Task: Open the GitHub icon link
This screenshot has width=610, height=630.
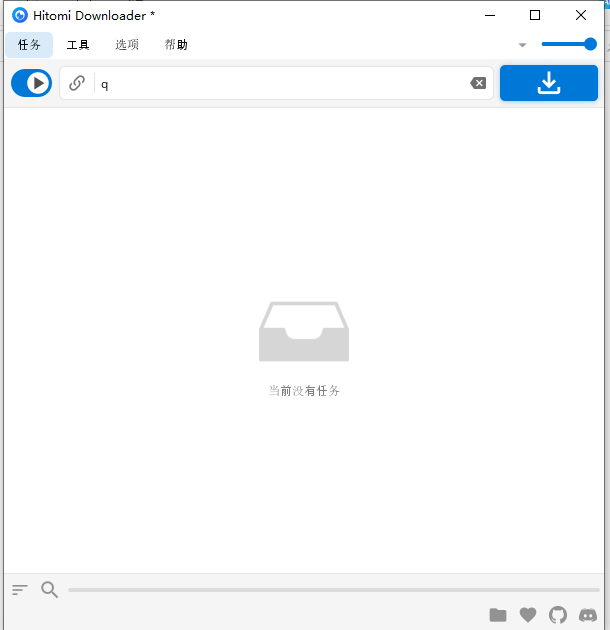Action: pyautogui.click(x=558, y=615)
